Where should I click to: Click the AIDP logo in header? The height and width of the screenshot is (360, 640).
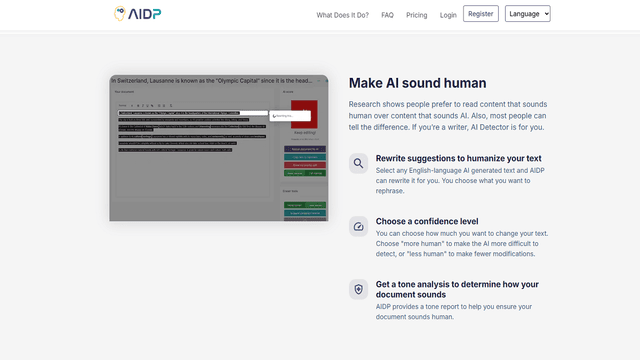pos(138,13)
